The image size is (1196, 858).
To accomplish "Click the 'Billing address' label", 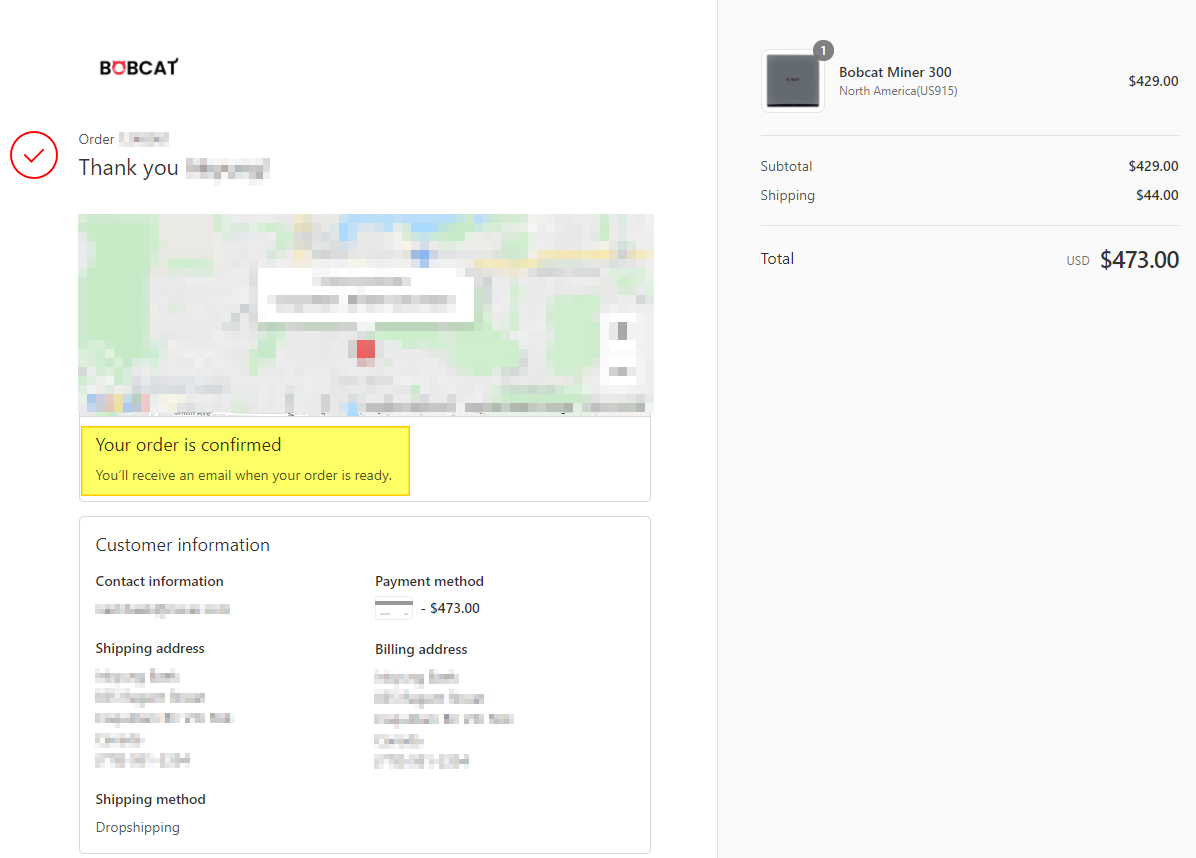I will click(x=421, y=649).
